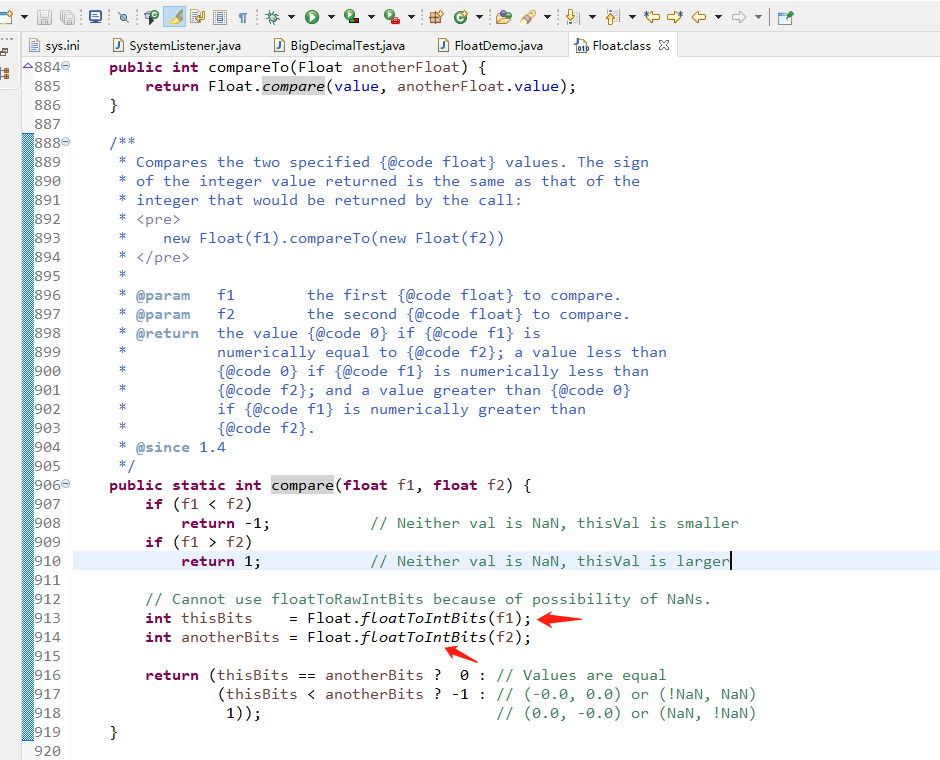Click the Coverage run icon
This screenshot has height=760, width=940.
(x=351, y=17)
